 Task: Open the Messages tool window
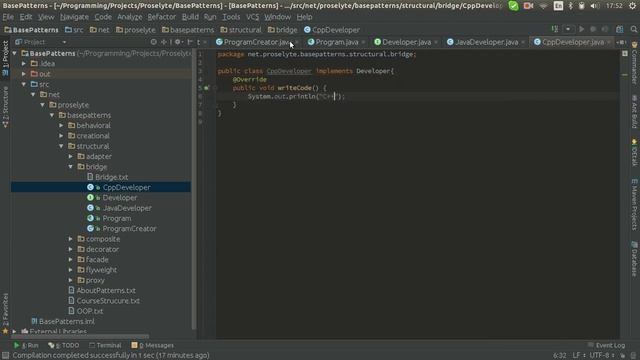click(152, 345)
